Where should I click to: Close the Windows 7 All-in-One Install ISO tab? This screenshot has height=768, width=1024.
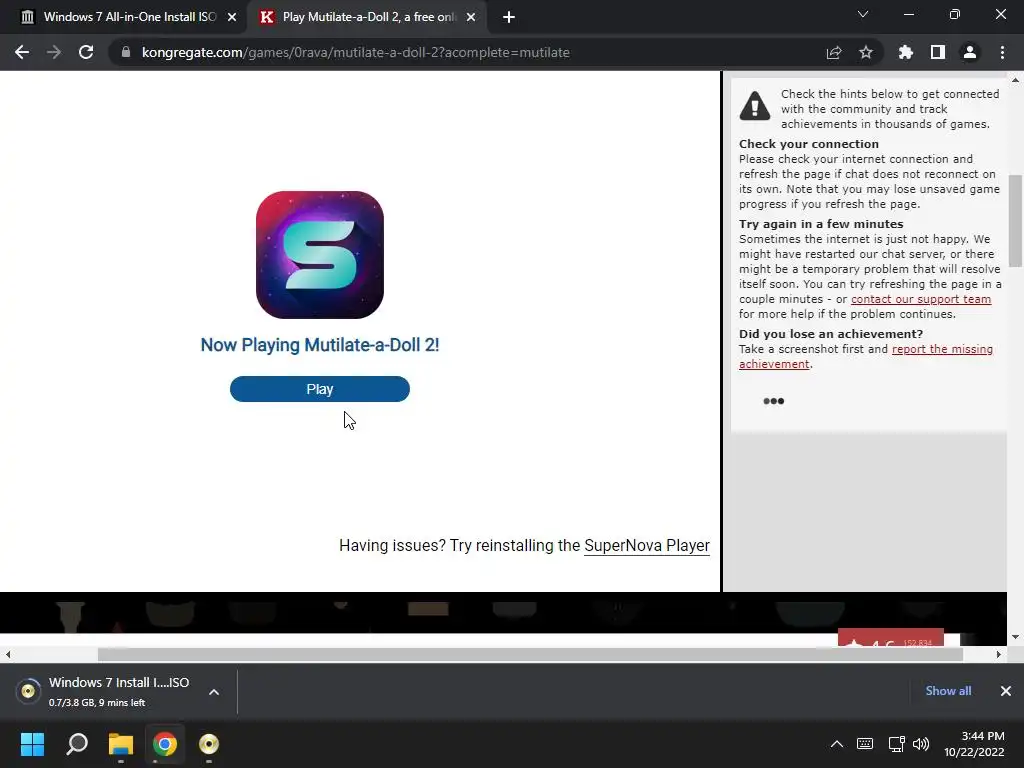(232, 17)
